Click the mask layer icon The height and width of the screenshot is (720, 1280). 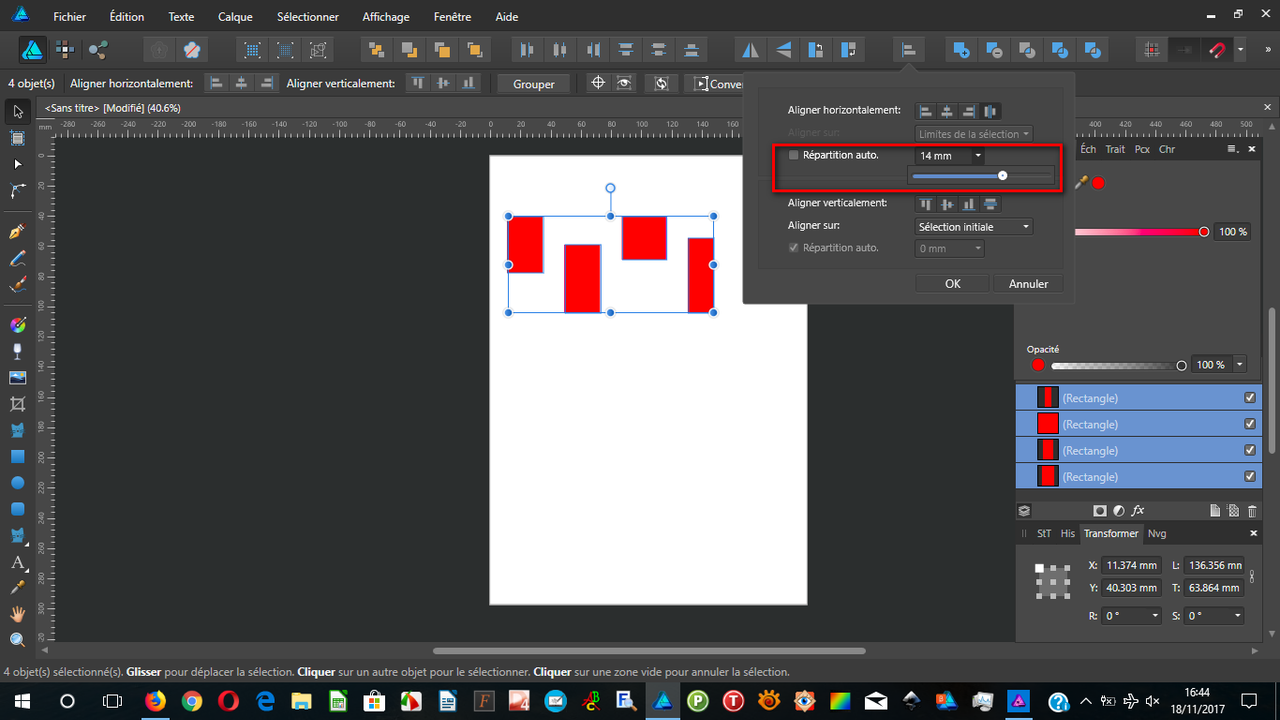point(1100,510)
